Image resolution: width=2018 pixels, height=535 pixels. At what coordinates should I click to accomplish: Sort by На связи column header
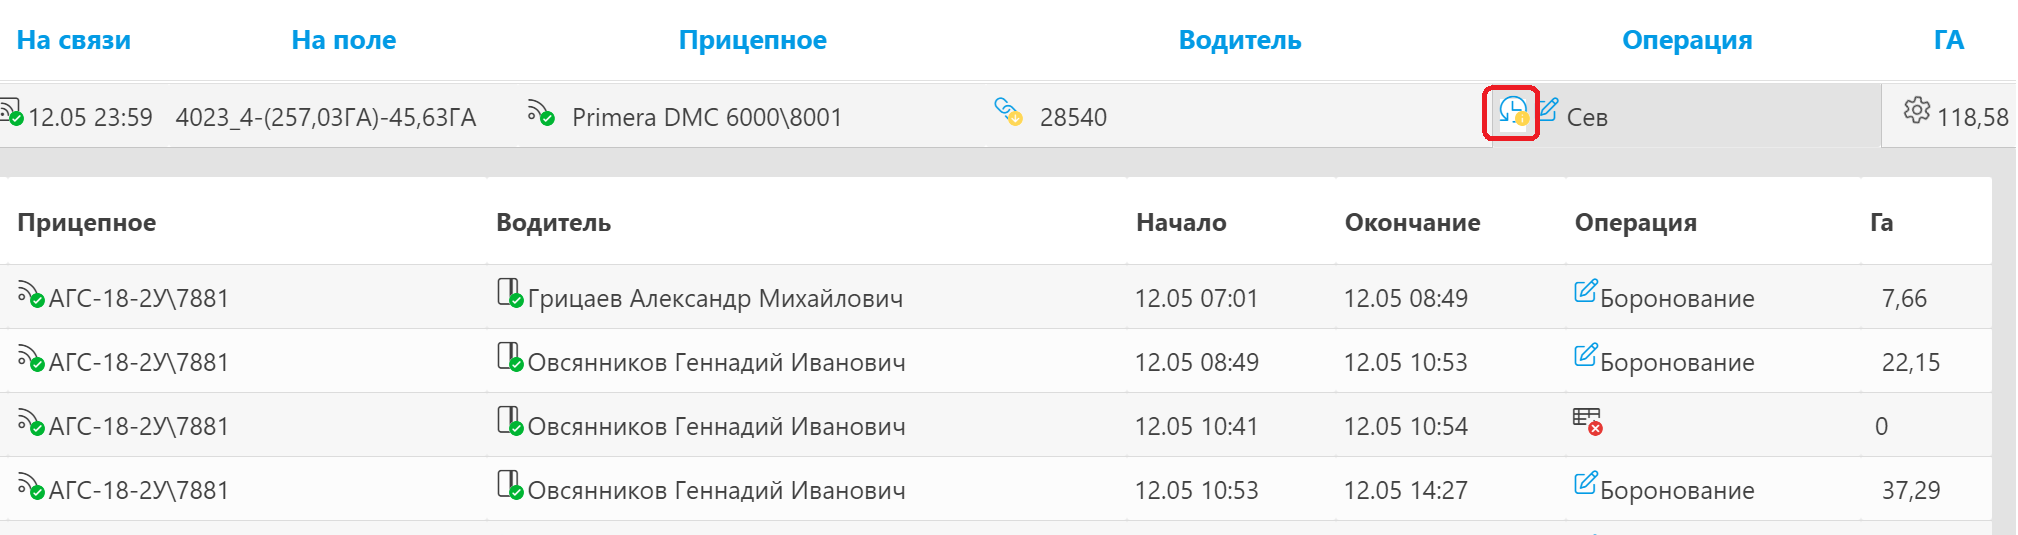coord(74,40)
